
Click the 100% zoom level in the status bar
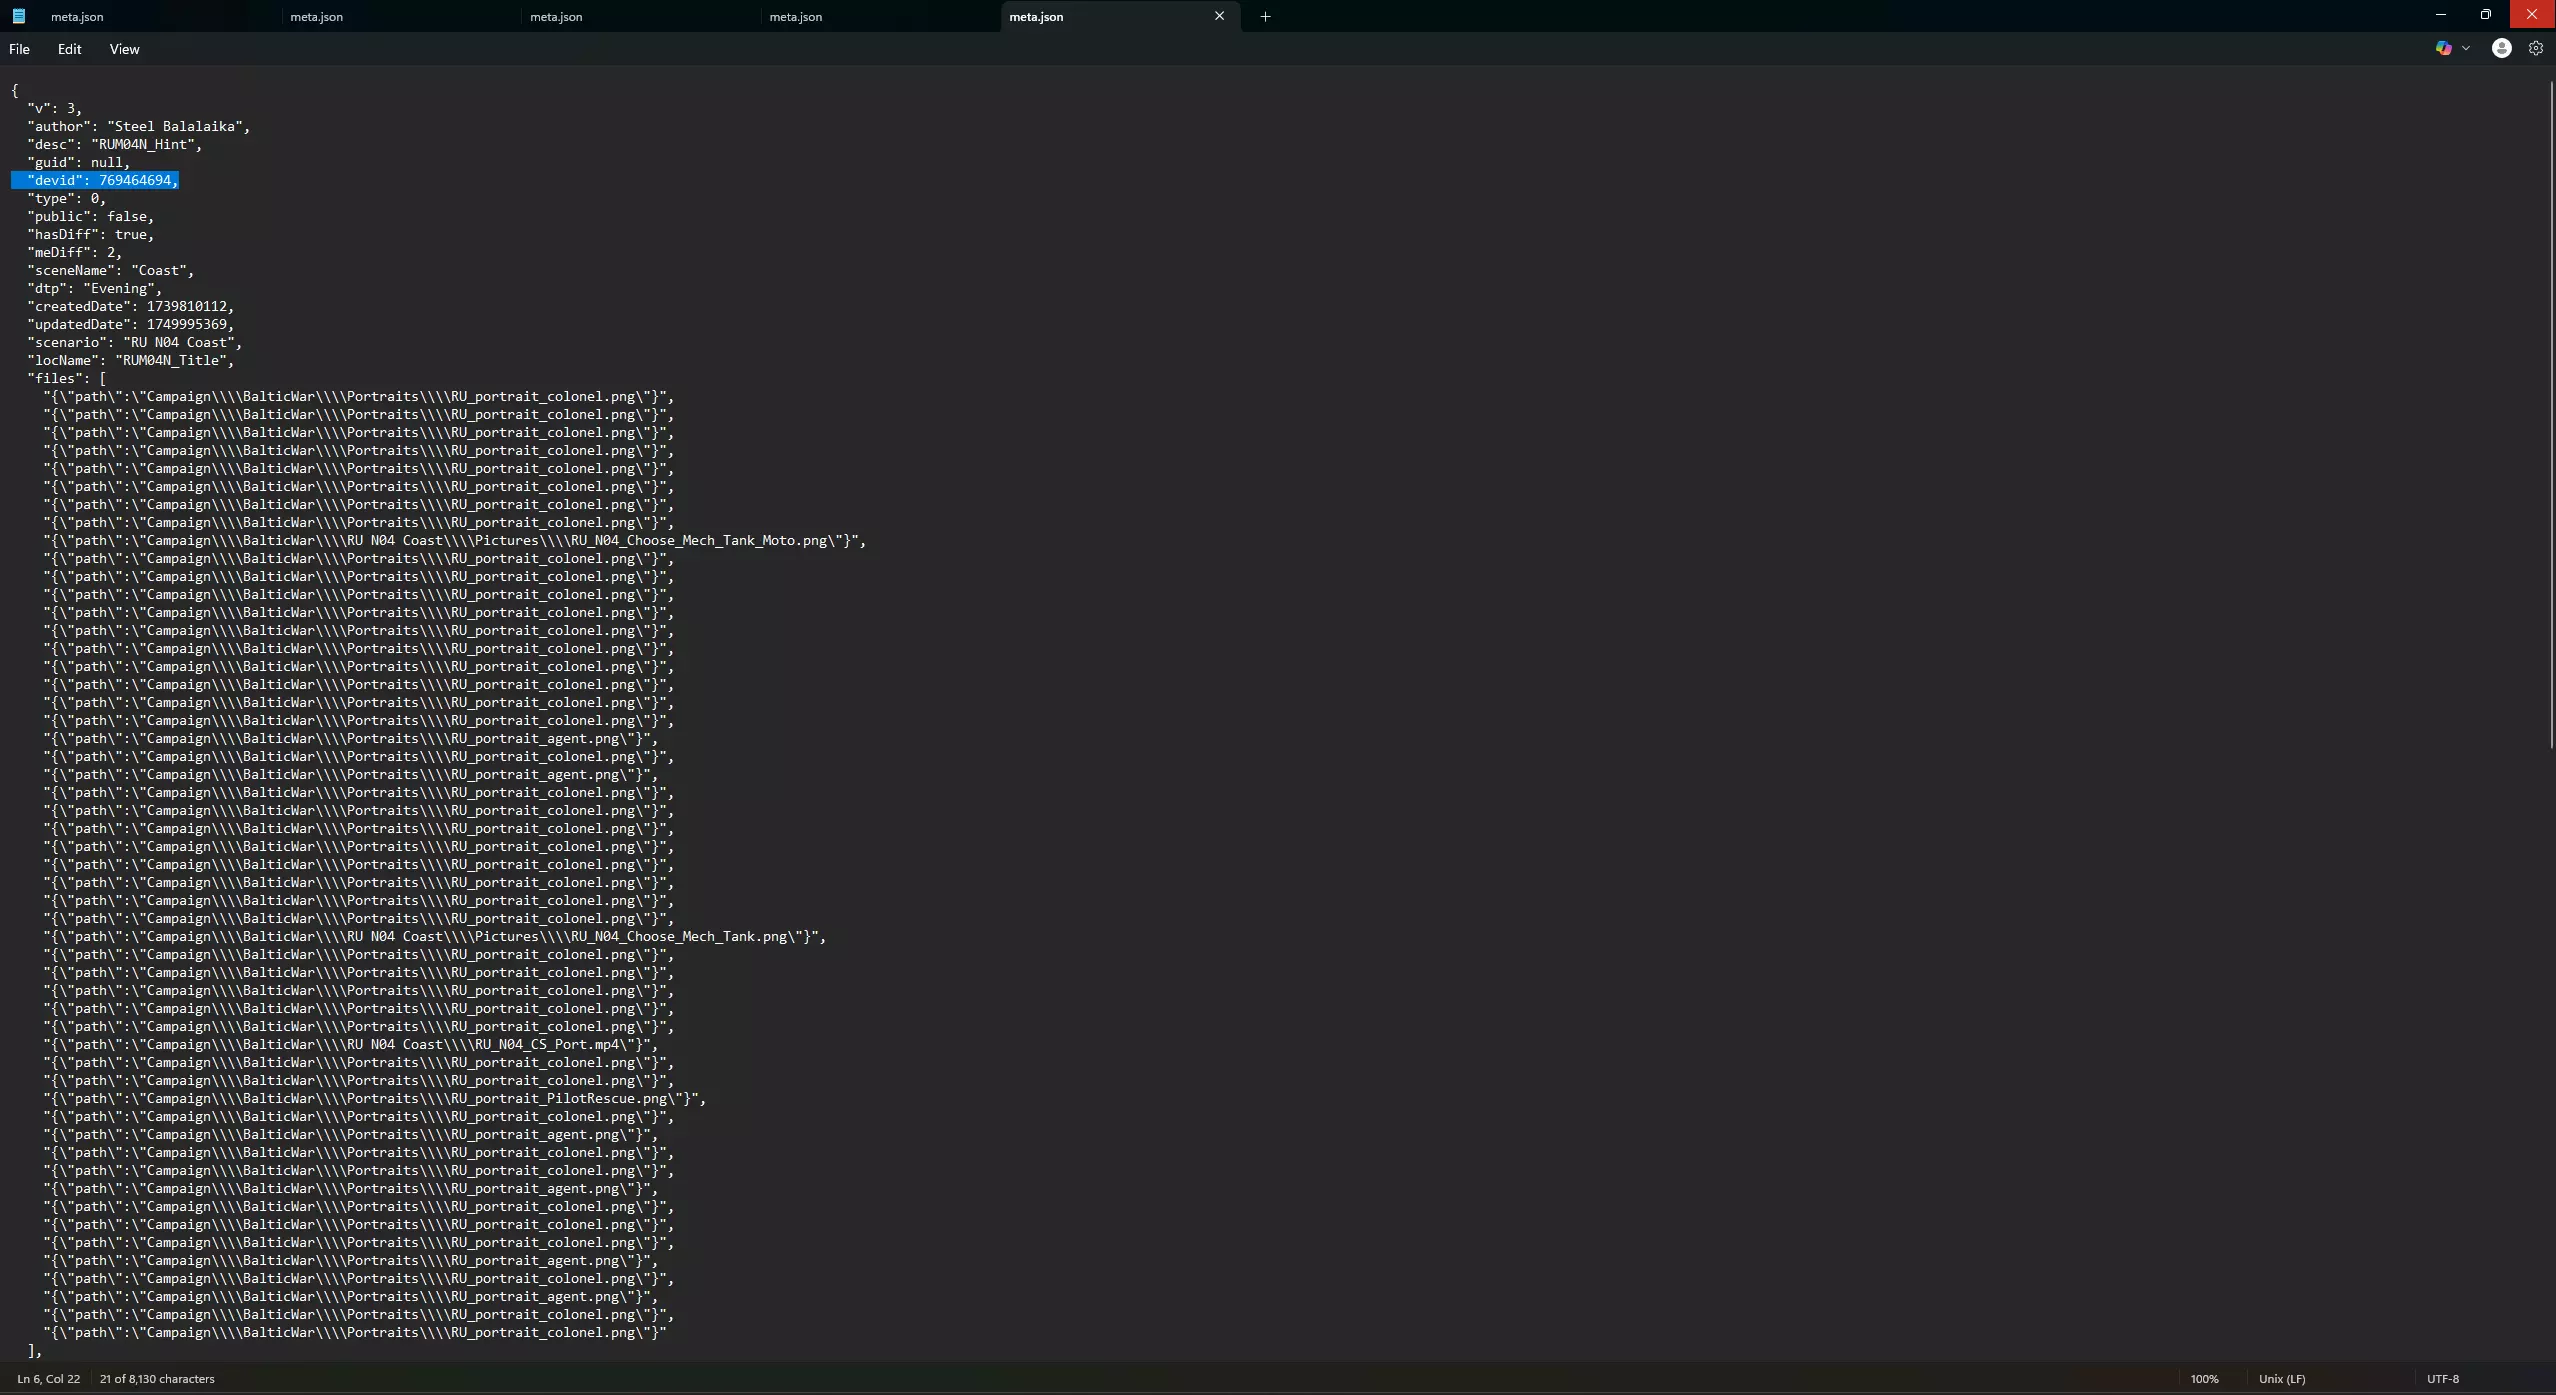[x=2204, y=1379]
